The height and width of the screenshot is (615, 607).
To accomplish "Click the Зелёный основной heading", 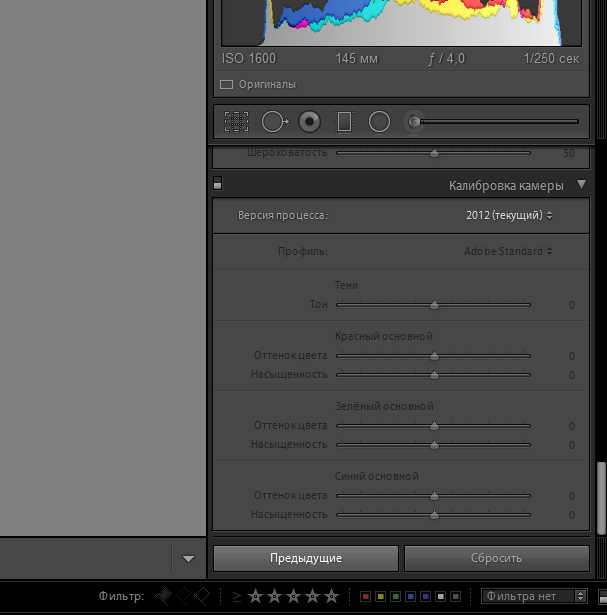I will (x=384, y=406).
